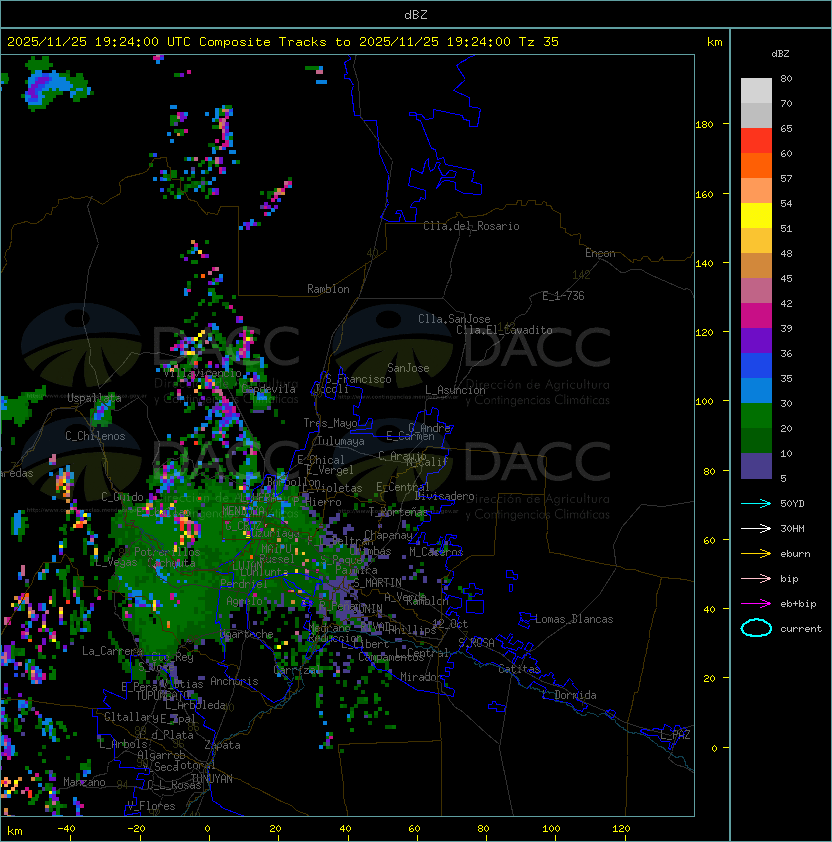Screen dimensions: 832x842
Task: Click the '30HM' legend label
Action: click(x=792, y=528)
